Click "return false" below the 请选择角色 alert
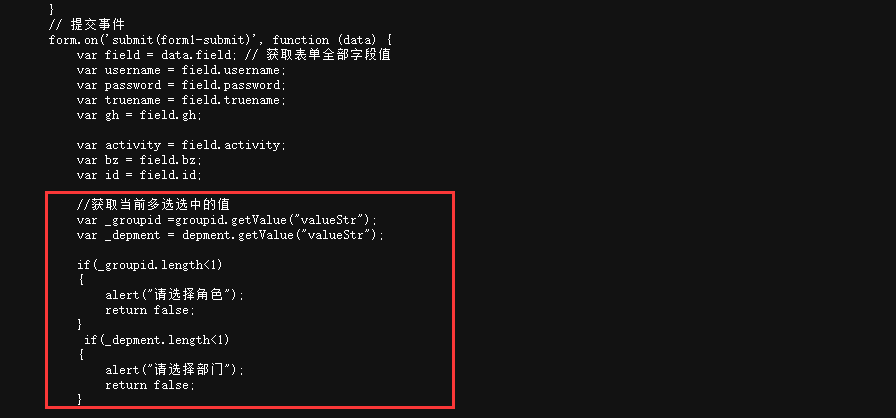This screenshot has width=896, height=418. pyautogui.click(x=149, y=310)
